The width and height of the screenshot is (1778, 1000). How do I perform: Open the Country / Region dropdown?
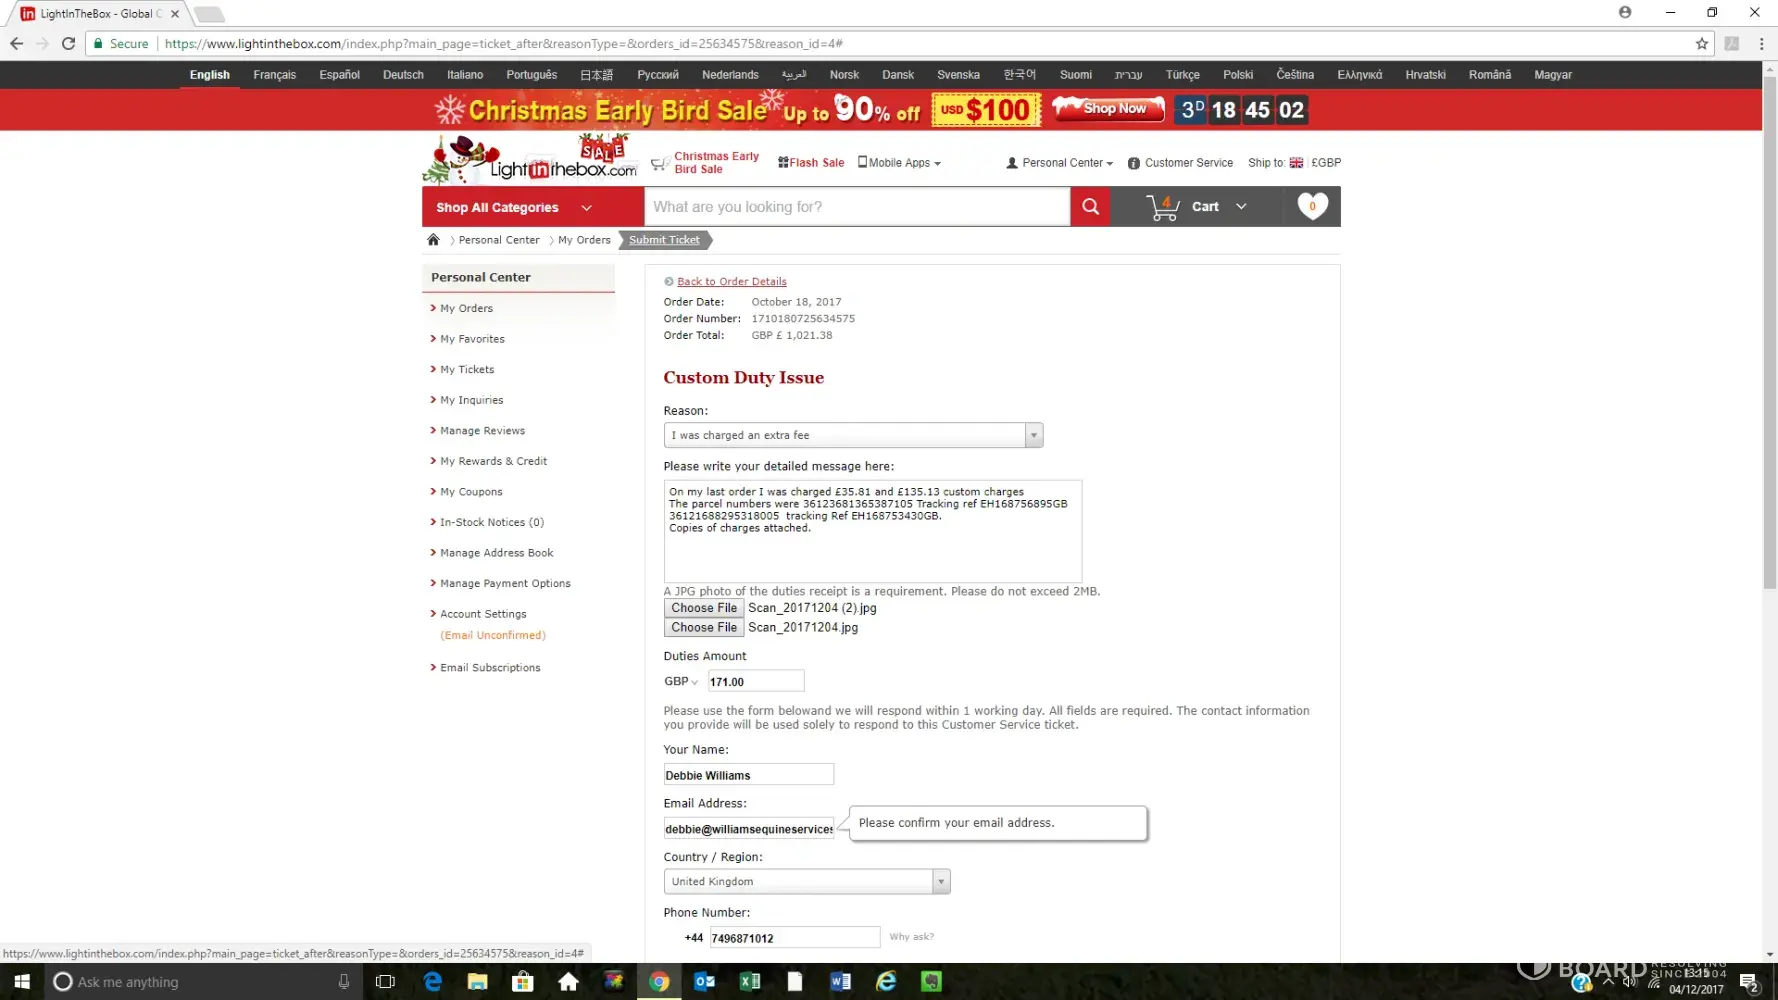(x=807, y=881)
